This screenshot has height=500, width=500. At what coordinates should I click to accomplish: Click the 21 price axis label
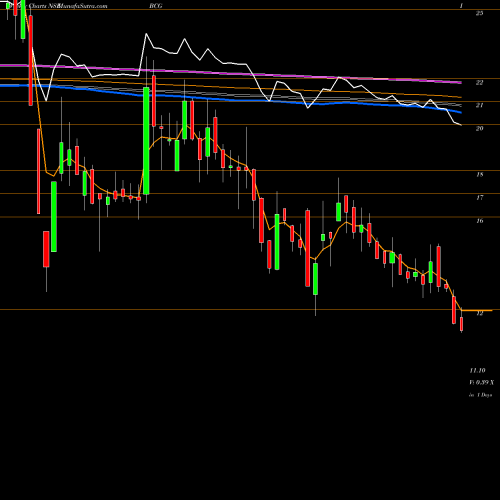(479, 105)
